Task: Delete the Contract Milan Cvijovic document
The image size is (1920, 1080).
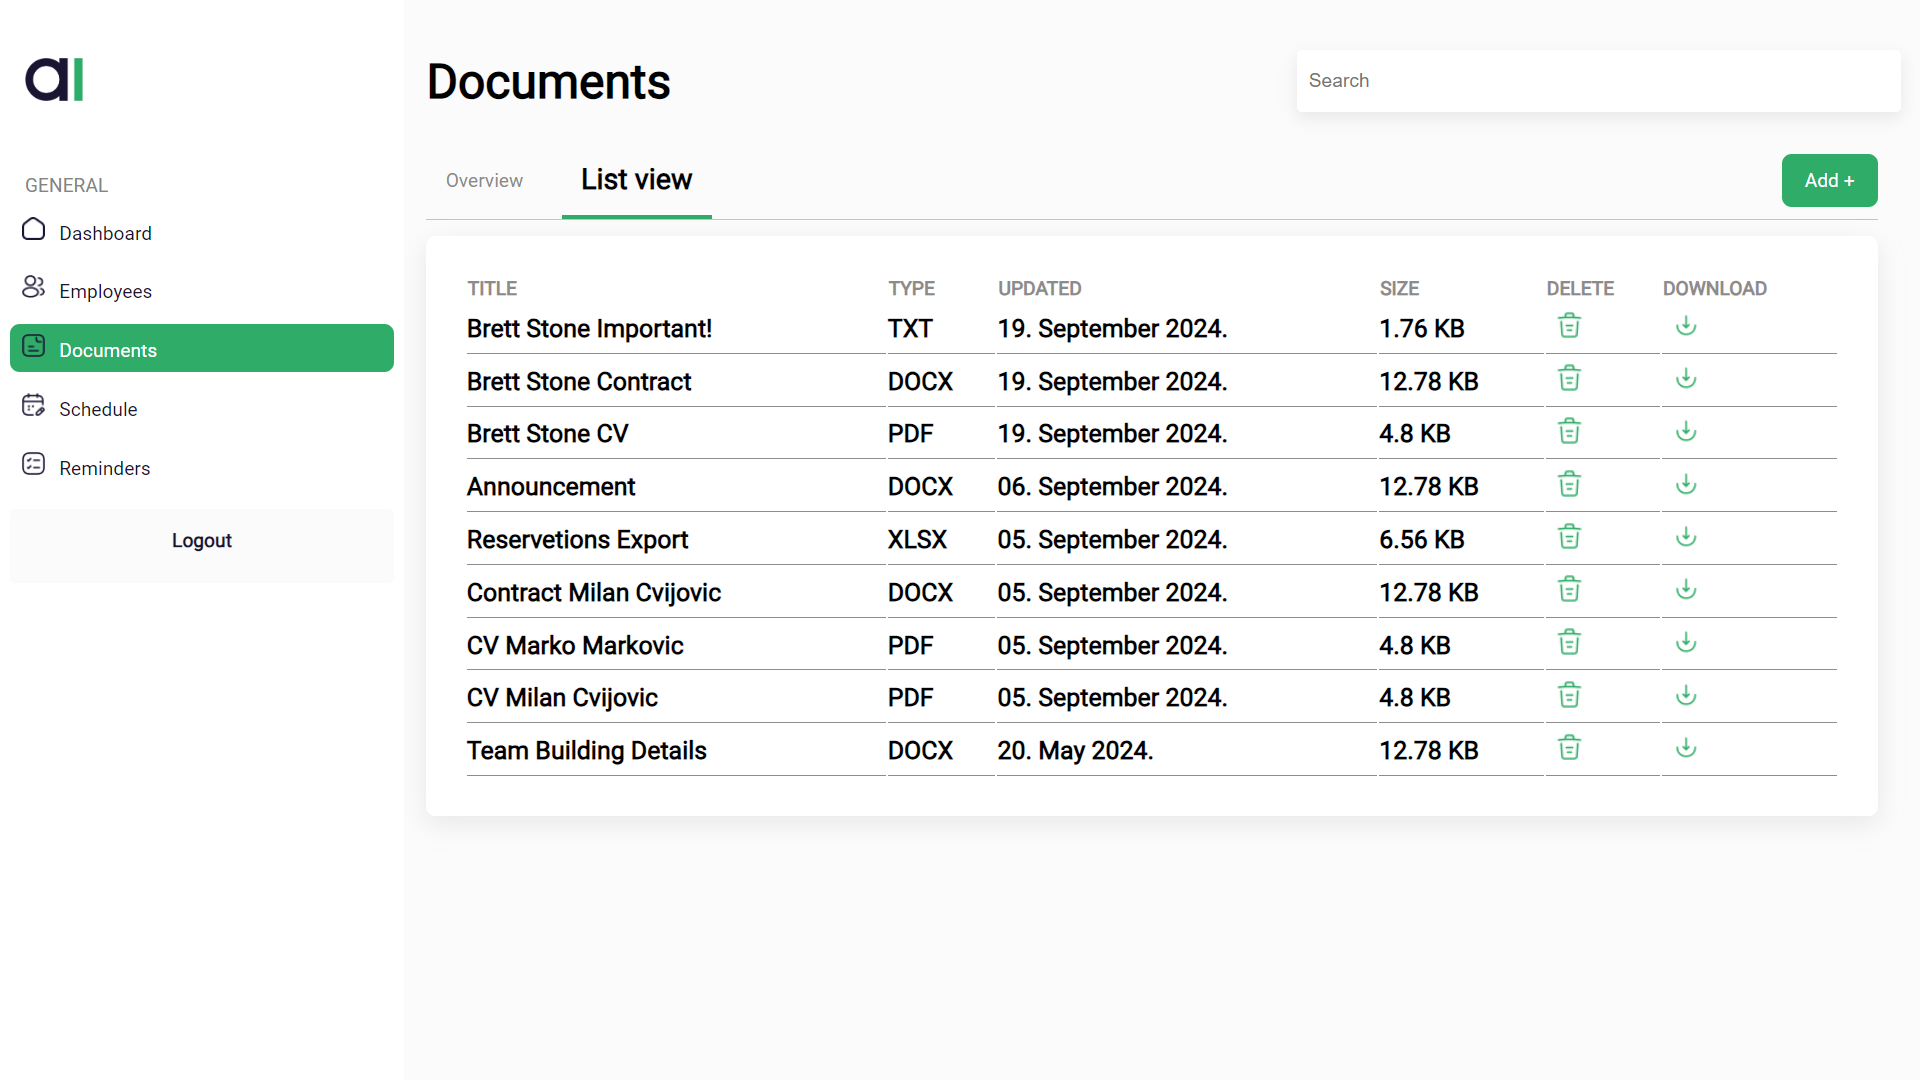Action: pyautogui.click(x=1569, y=590)
